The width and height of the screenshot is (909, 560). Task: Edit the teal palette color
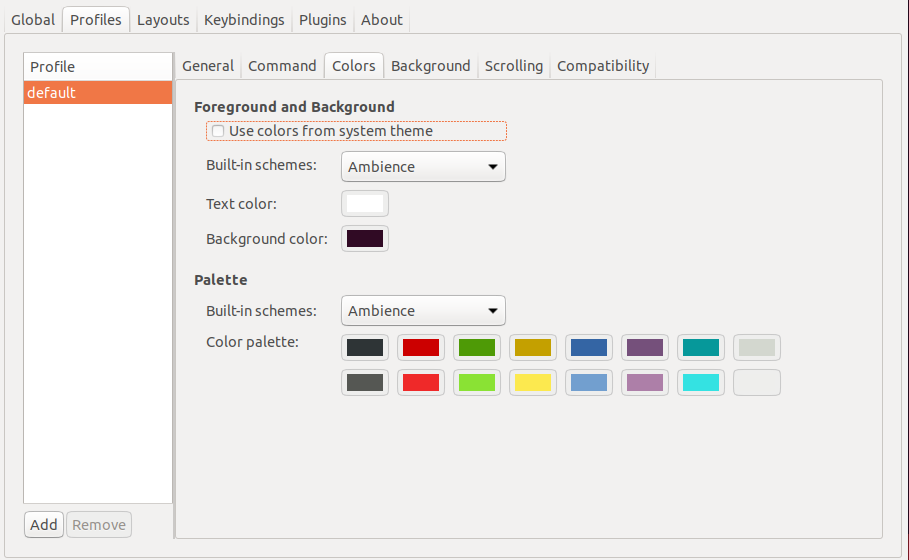pos(700,348)
